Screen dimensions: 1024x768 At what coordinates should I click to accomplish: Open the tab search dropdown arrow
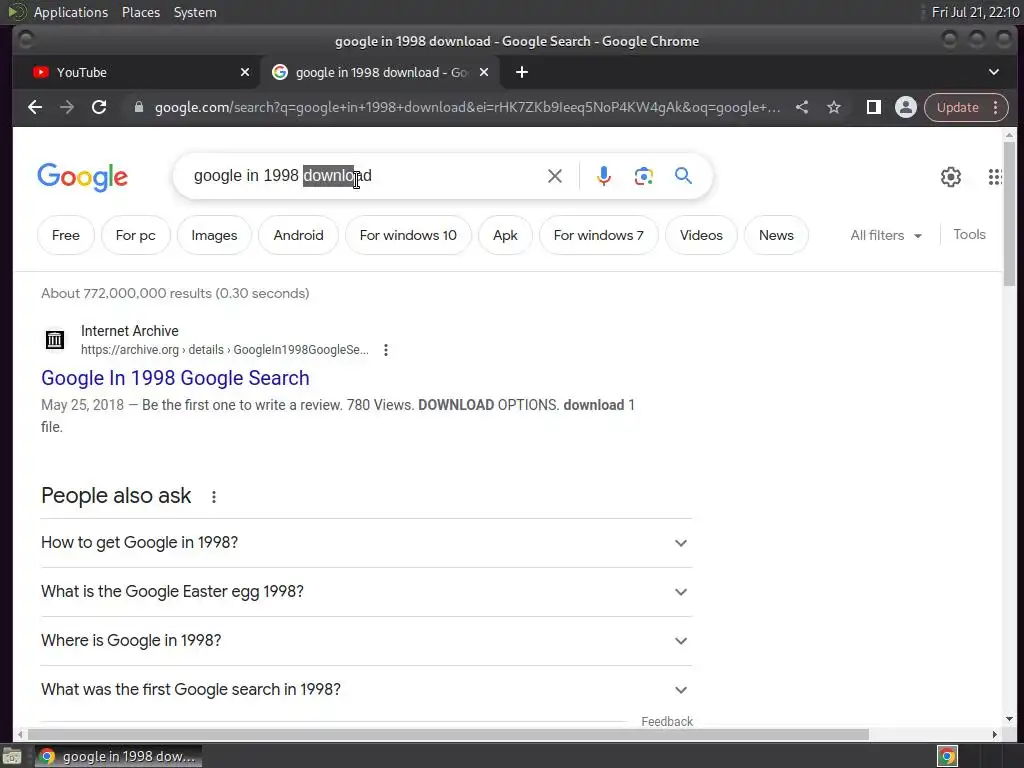993,72
